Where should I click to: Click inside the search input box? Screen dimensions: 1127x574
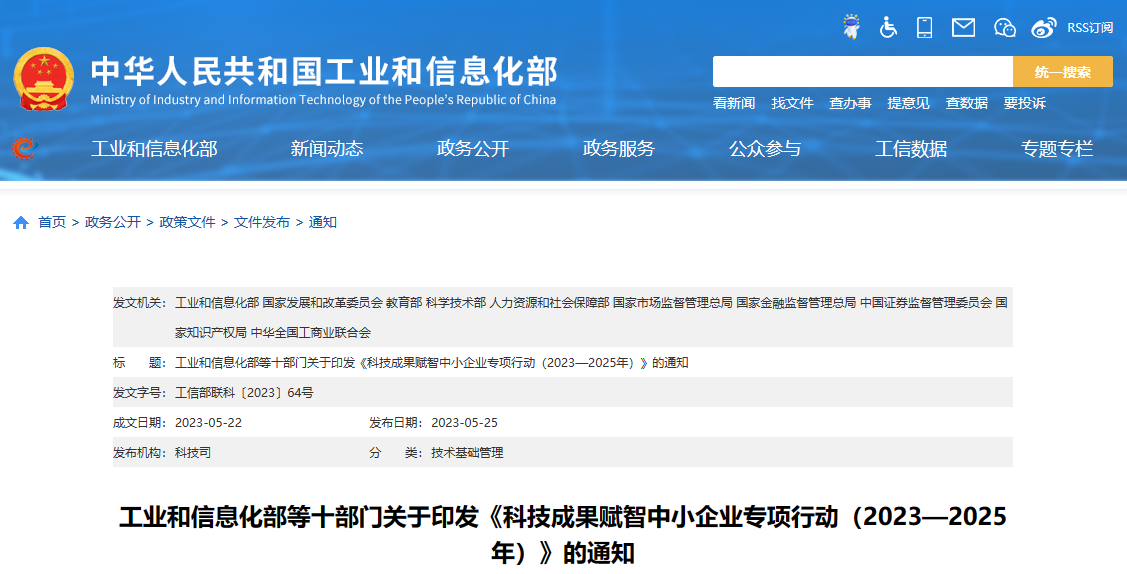(x=862, y=72)
